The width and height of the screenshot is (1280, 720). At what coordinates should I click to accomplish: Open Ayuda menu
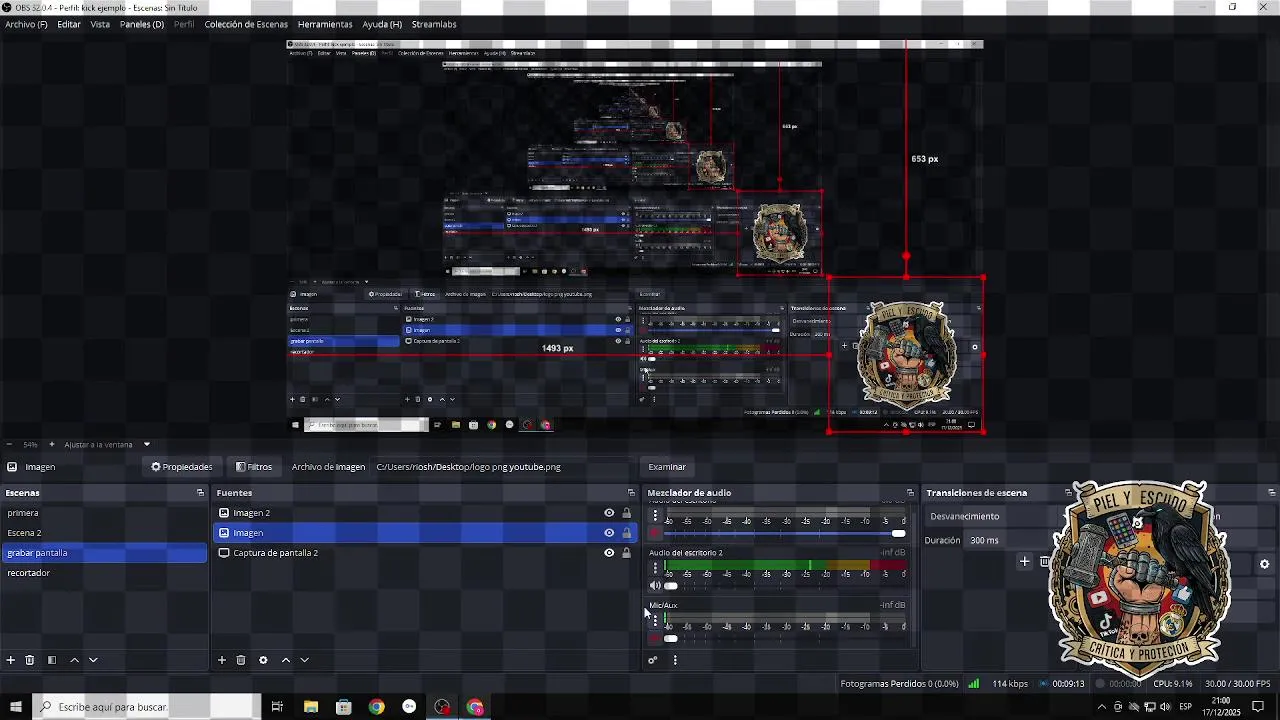[382, 24]
